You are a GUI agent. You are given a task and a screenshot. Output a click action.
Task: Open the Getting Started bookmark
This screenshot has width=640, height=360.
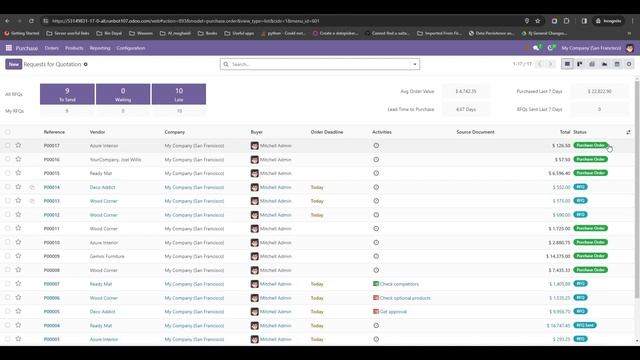click(x=22, y=33)
